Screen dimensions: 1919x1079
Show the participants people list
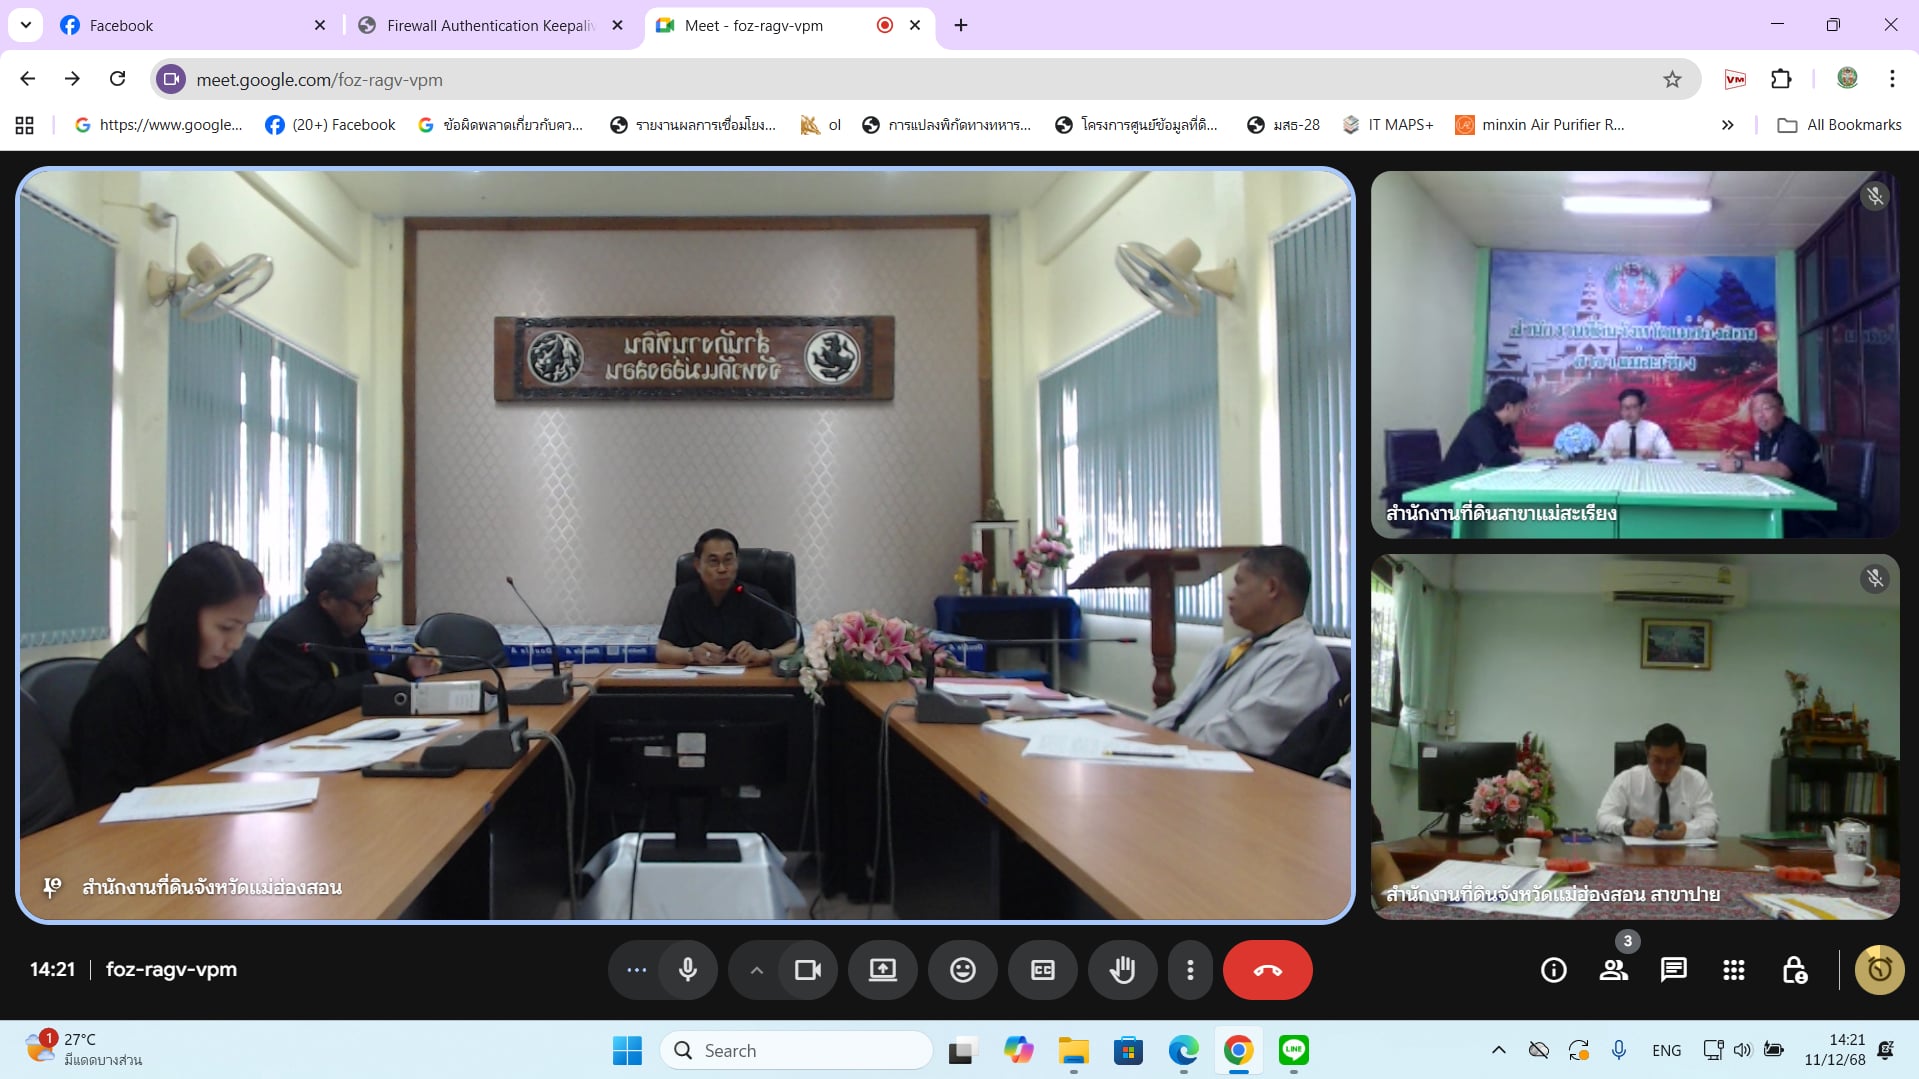pos(1613,970)
